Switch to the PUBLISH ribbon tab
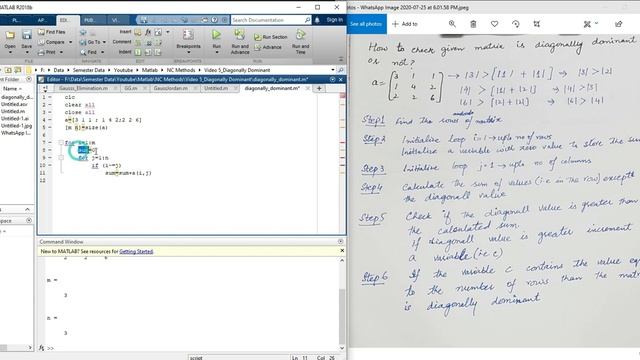This screenshot has height=360, width=640. coord(89,20)
